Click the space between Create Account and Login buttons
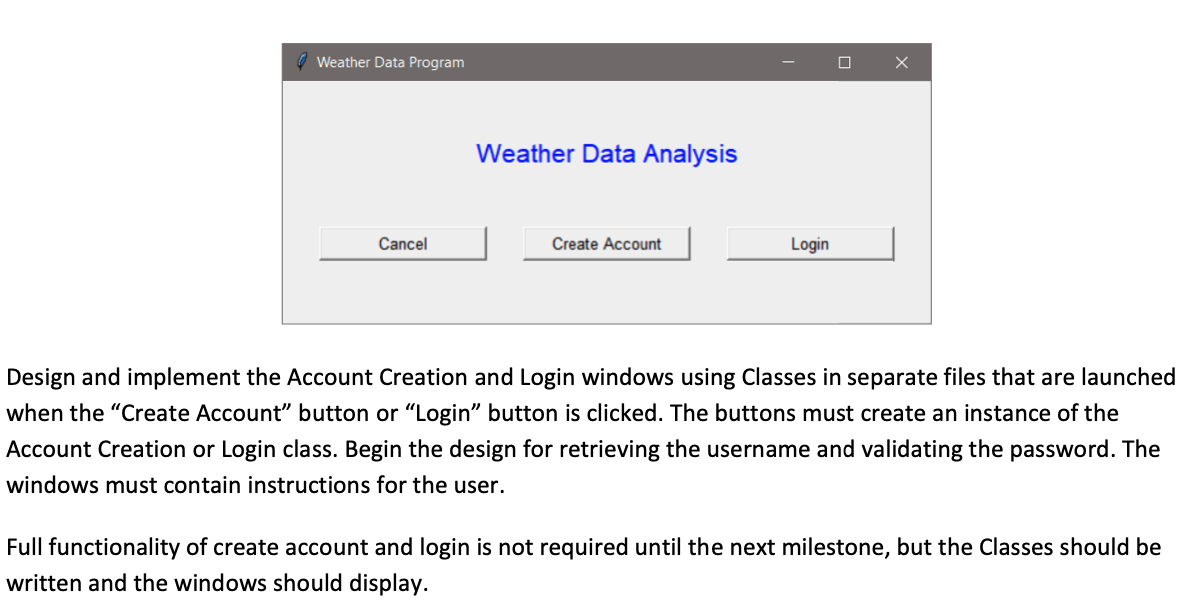 pyautogui.click(x=709, y=243)
